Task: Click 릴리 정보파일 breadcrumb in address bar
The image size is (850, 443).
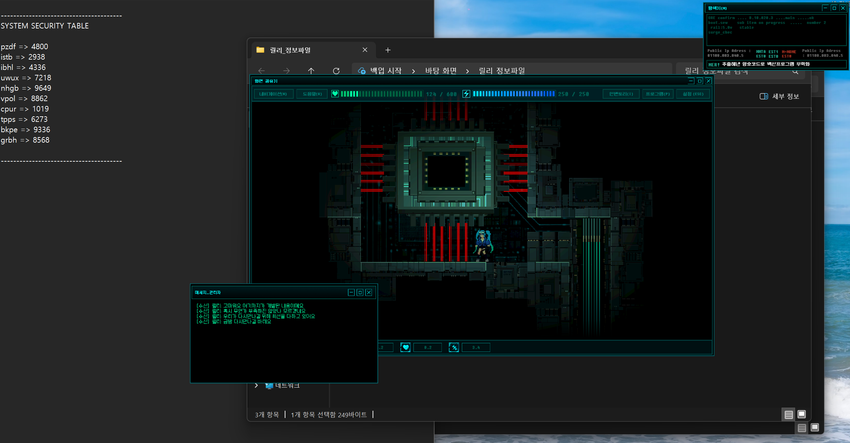Action: coord(502,71)
